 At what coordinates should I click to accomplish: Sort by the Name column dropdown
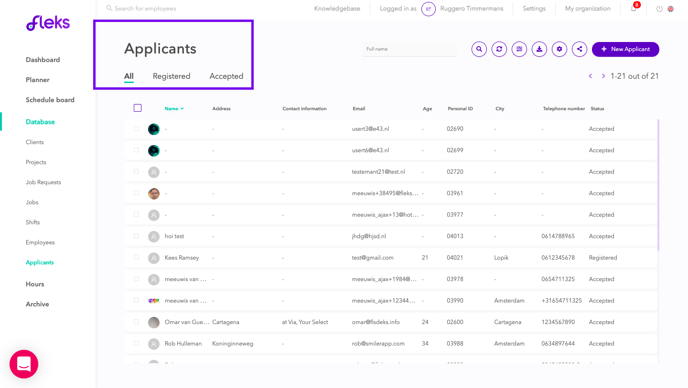[174, 108]
